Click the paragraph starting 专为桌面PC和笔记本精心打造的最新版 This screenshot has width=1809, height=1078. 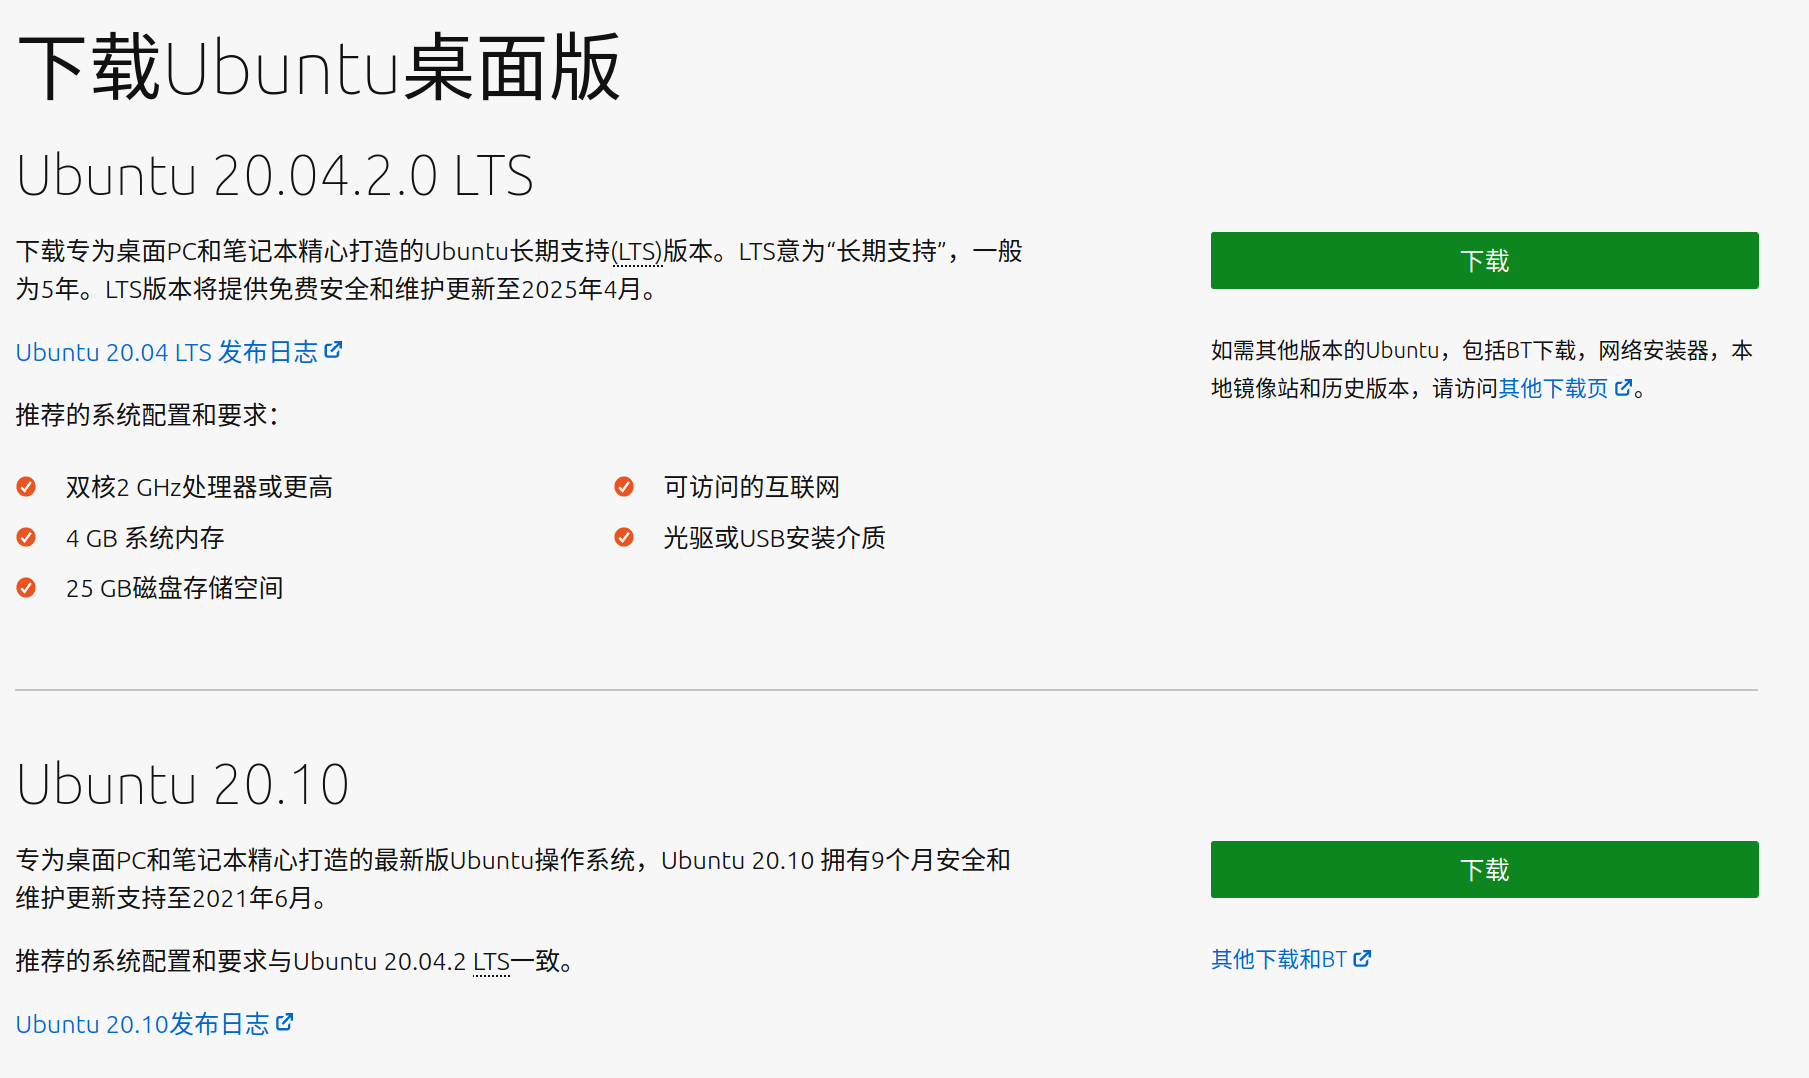(x=513, y=879)
